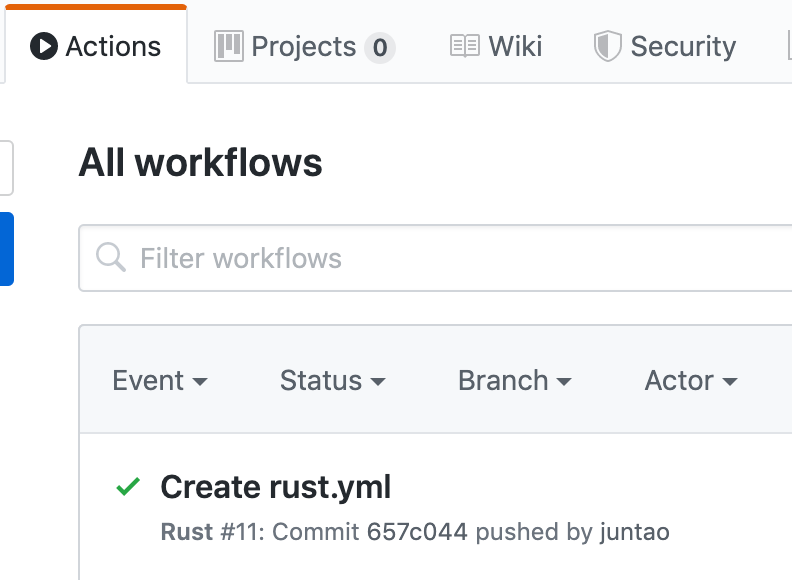The height and width of the screenshot is (580, 792).
Task: Click the blue sidebar button at left edge
Action: coord(7,249)
